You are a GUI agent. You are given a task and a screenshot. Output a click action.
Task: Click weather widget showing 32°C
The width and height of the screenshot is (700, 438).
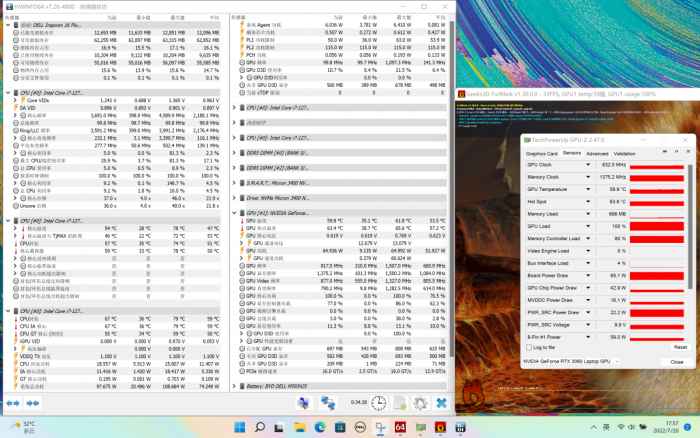23,427
